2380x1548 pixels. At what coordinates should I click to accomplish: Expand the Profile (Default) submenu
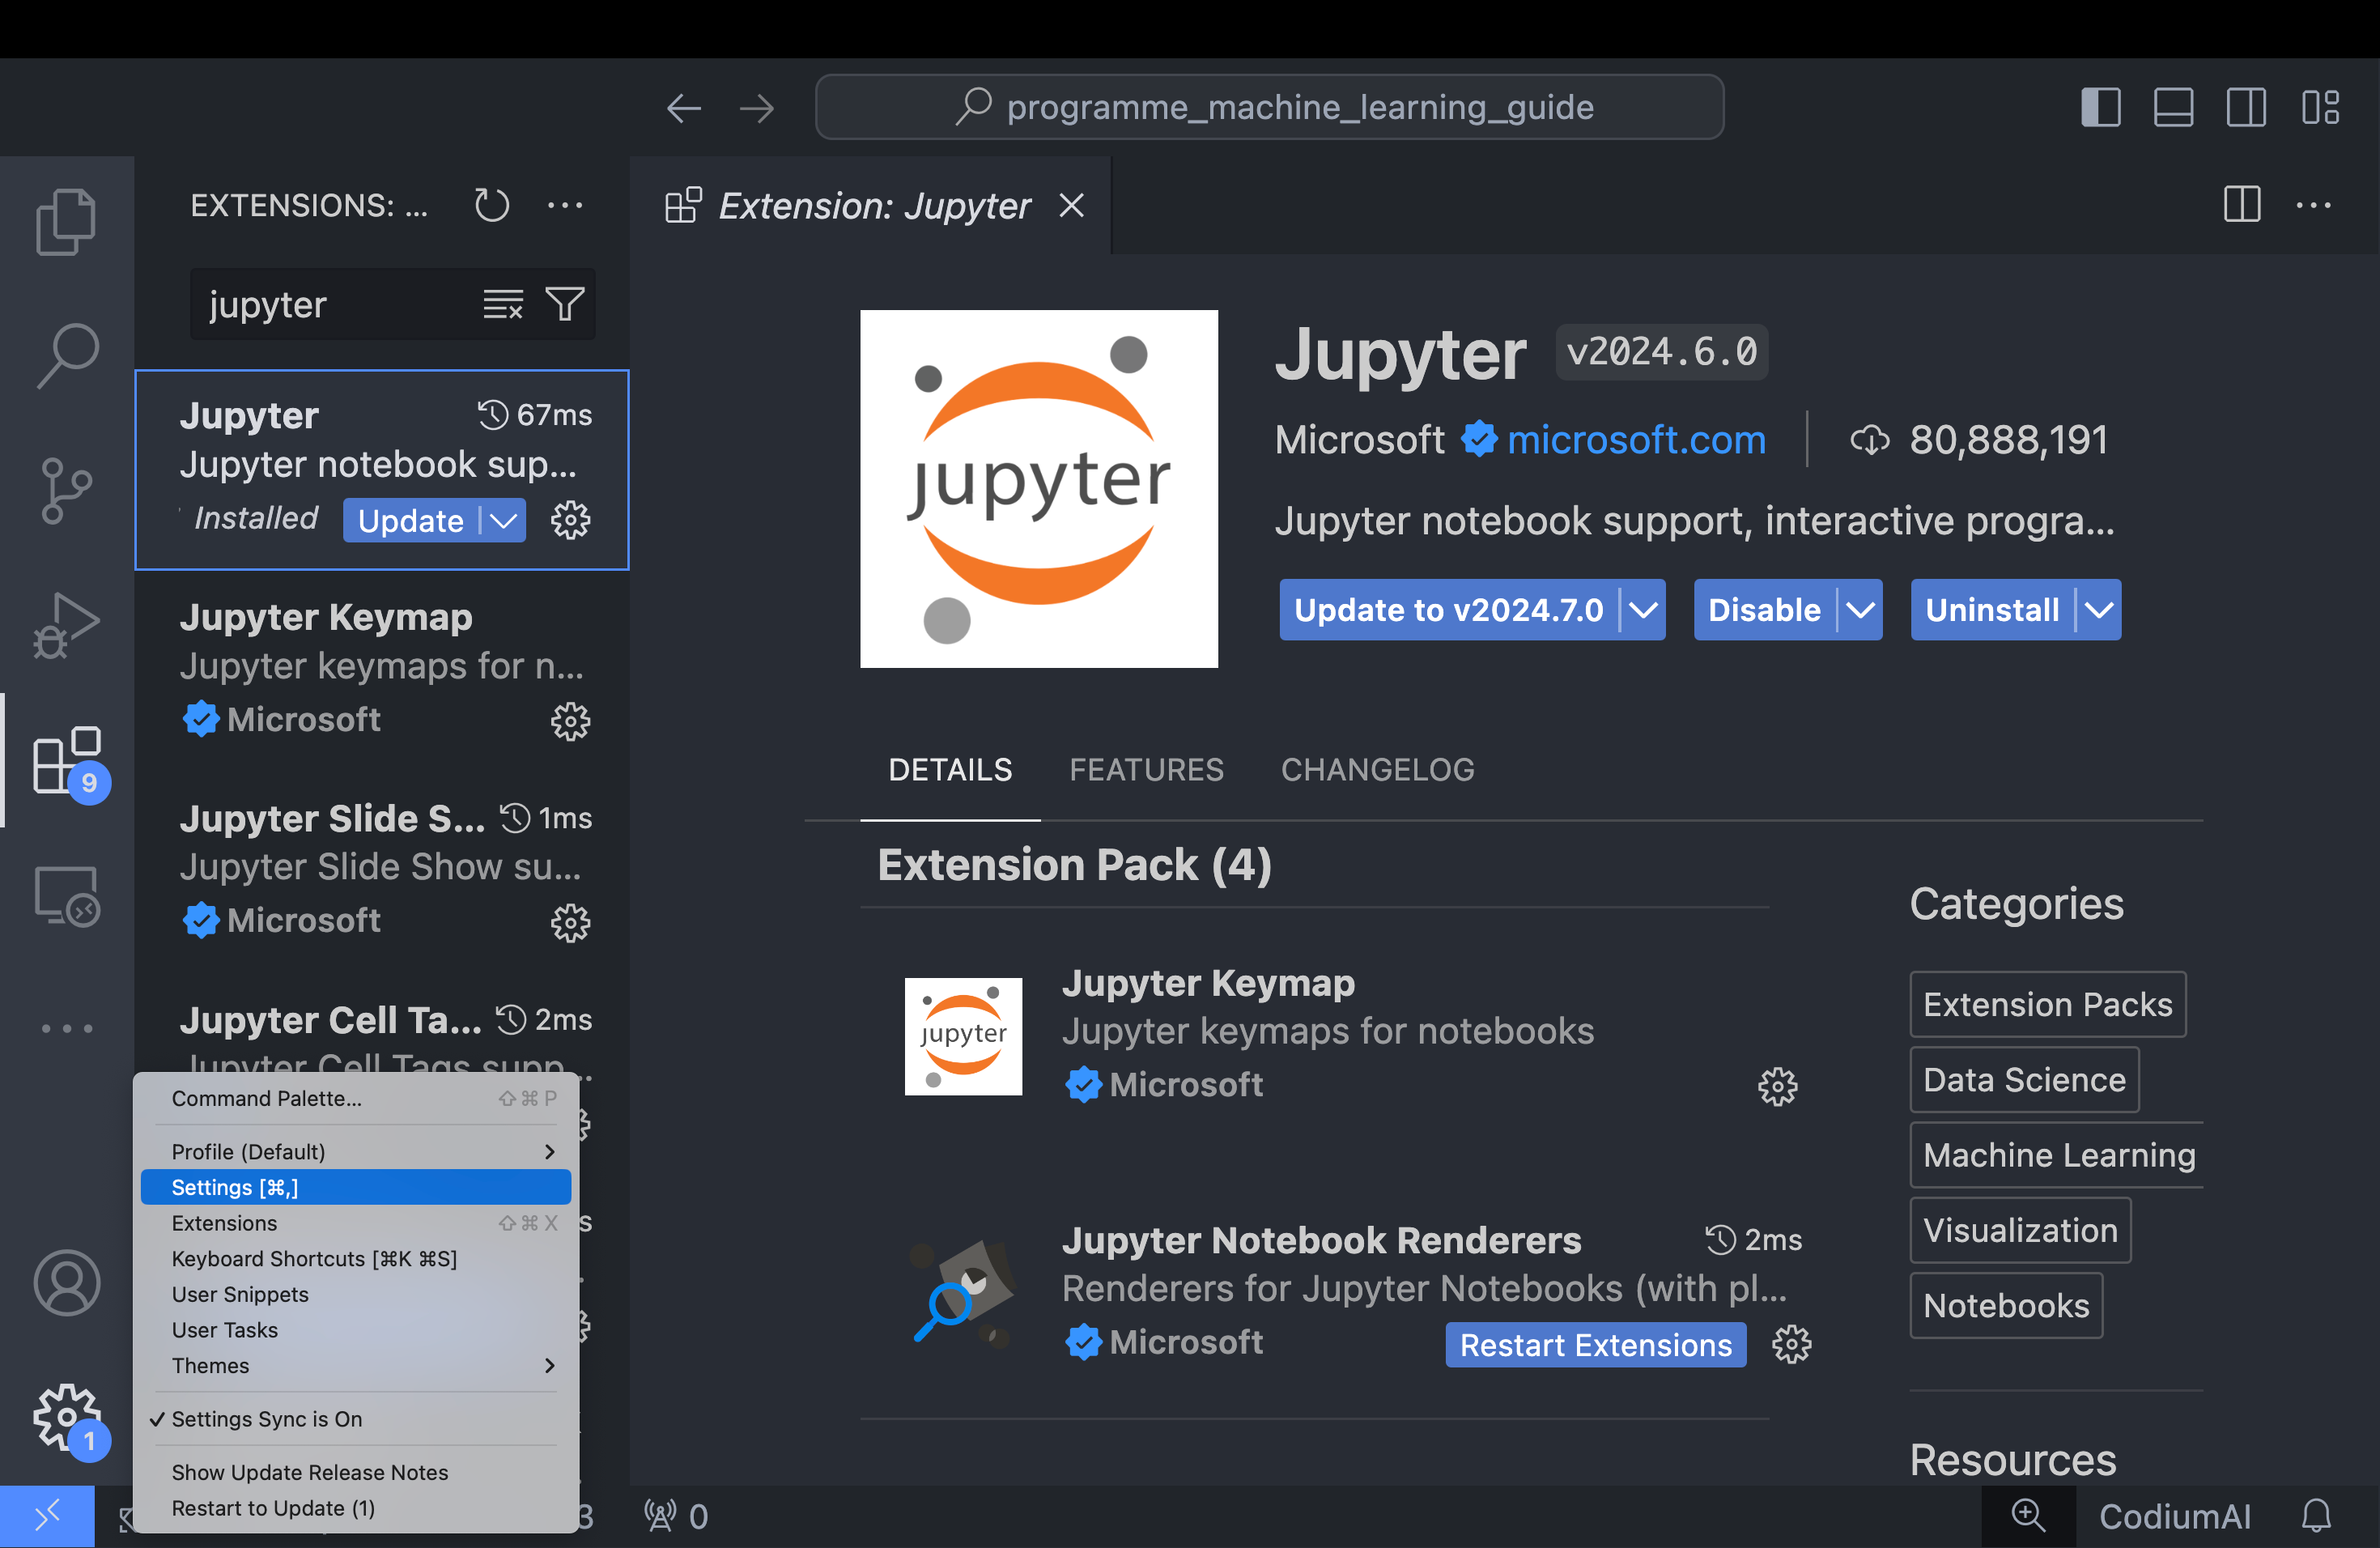tap(356, 1152)
